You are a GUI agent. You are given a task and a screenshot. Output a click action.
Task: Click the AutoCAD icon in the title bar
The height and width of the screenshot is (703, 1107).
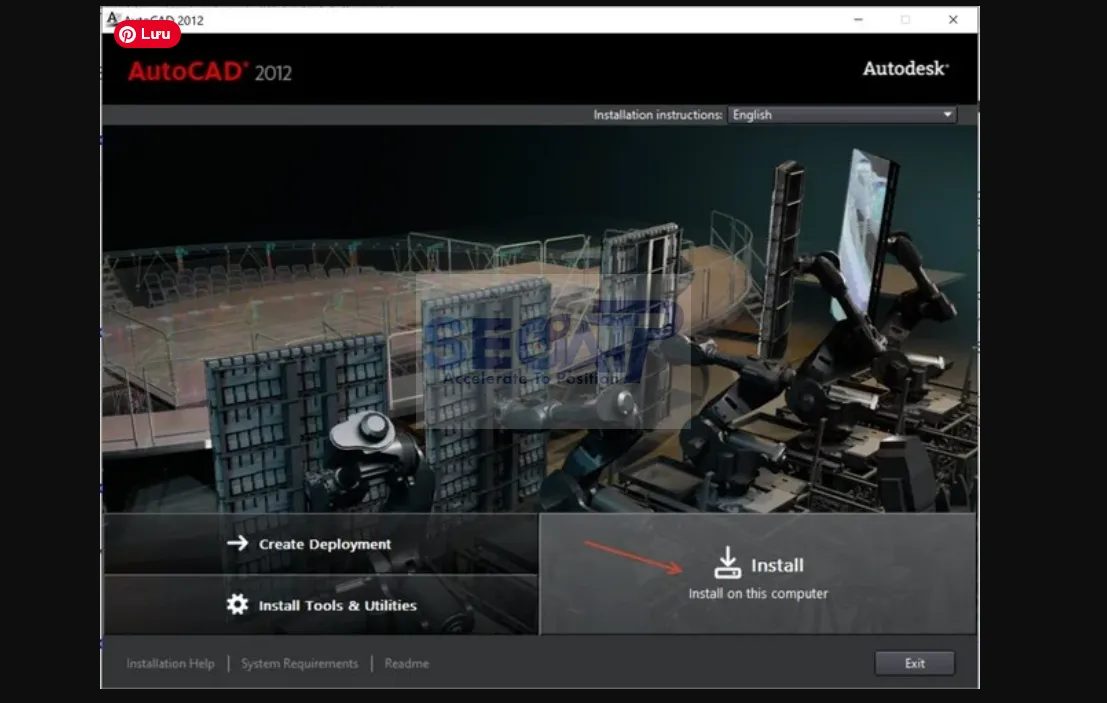click(111, 17)
